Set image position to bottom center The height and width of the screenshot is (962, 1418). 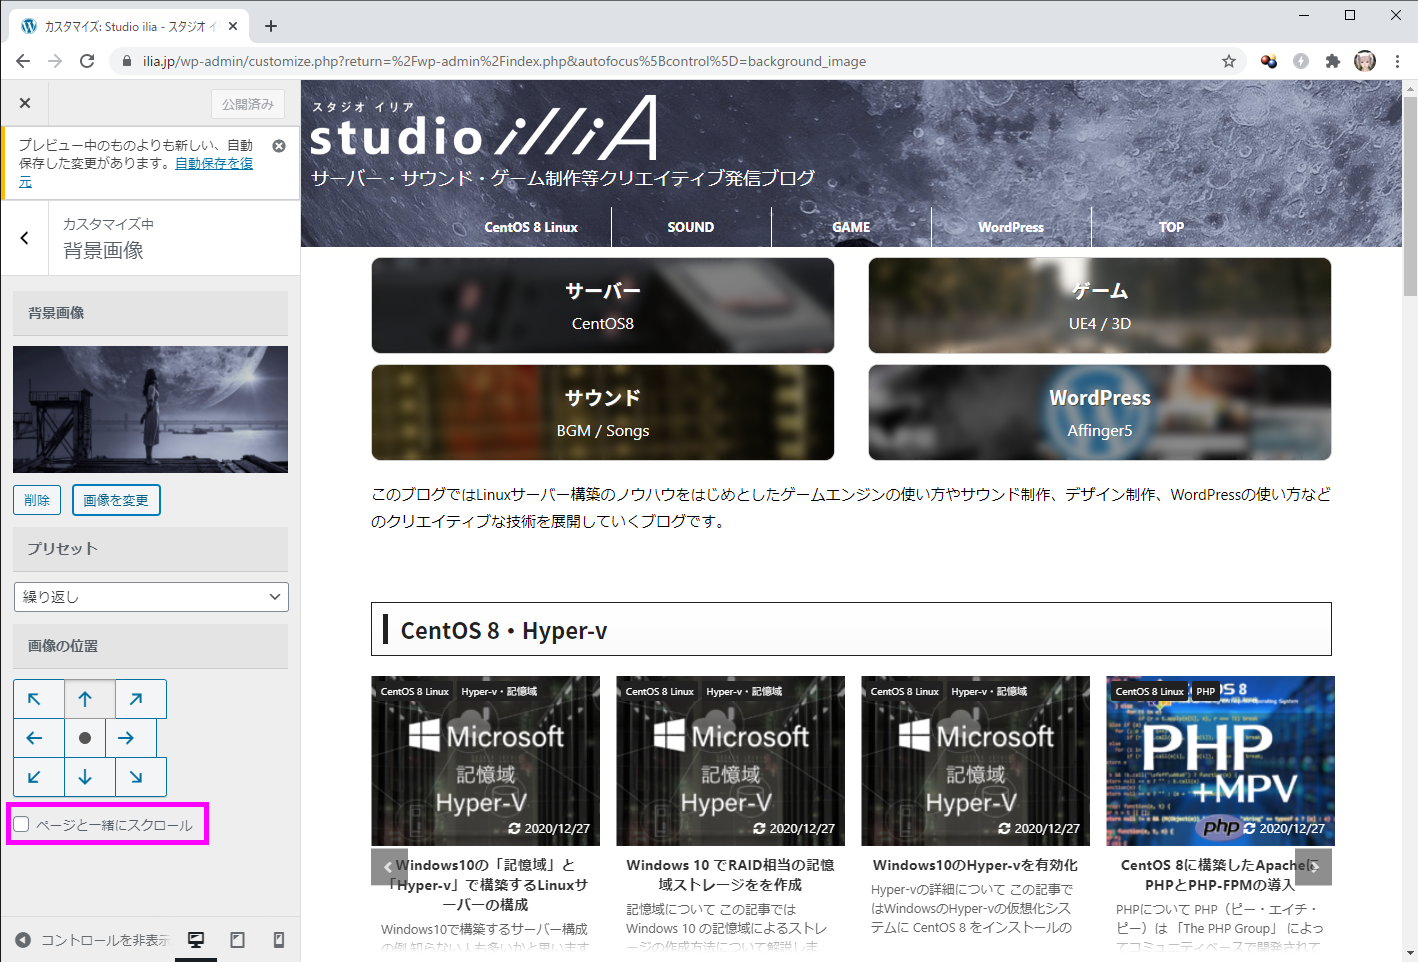(90, 777)
